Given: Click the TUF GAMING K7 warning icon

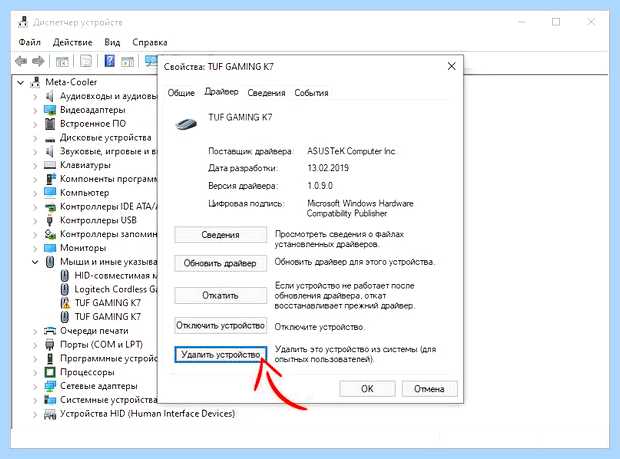Looking at the screenshot, I should (65, 303).
